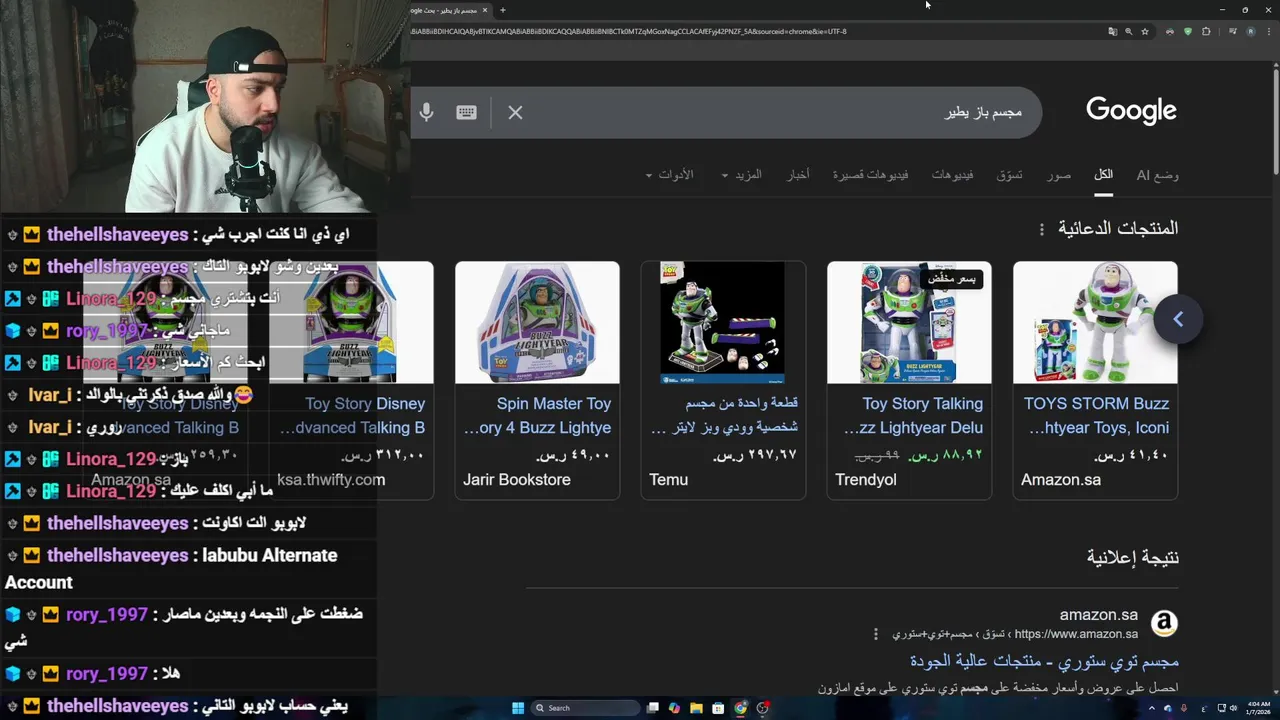Click the ٢٩٧٫٦٧ ر.س Temu price

point(755,454)
